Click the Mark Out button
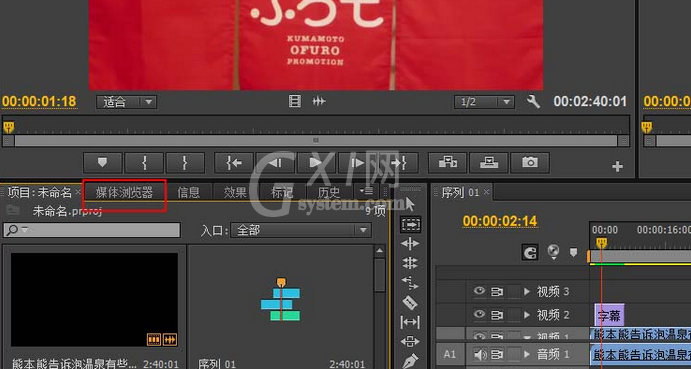The image size is (691, 369). click(x=185, y=163)
